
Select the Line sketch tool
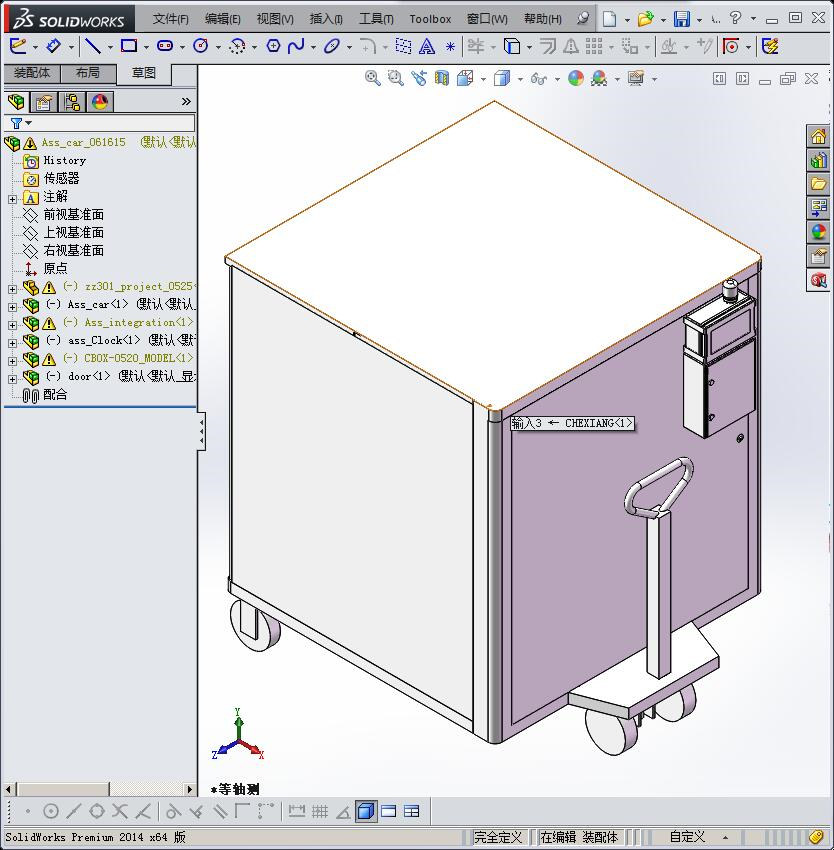pyautogui.click(x=93, y=46)
